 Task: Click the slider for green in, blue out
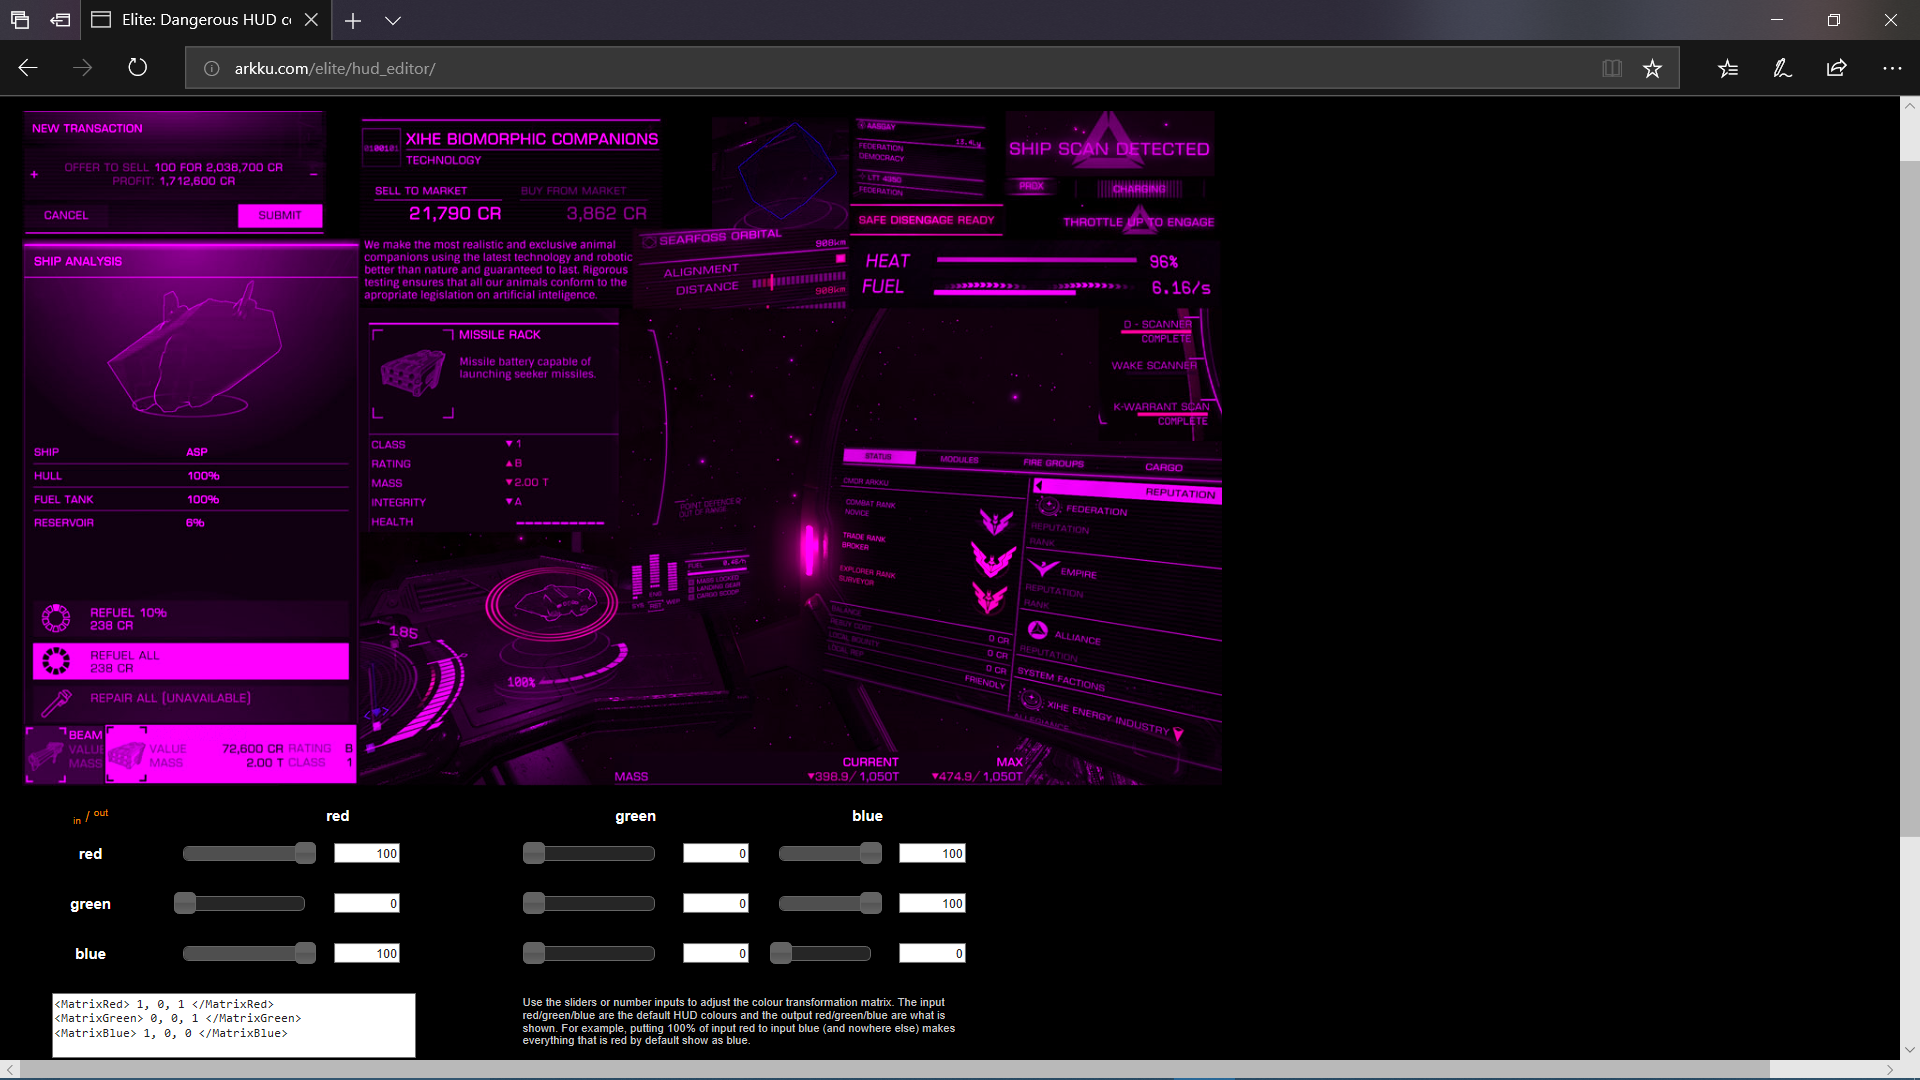tap(830, 903)
